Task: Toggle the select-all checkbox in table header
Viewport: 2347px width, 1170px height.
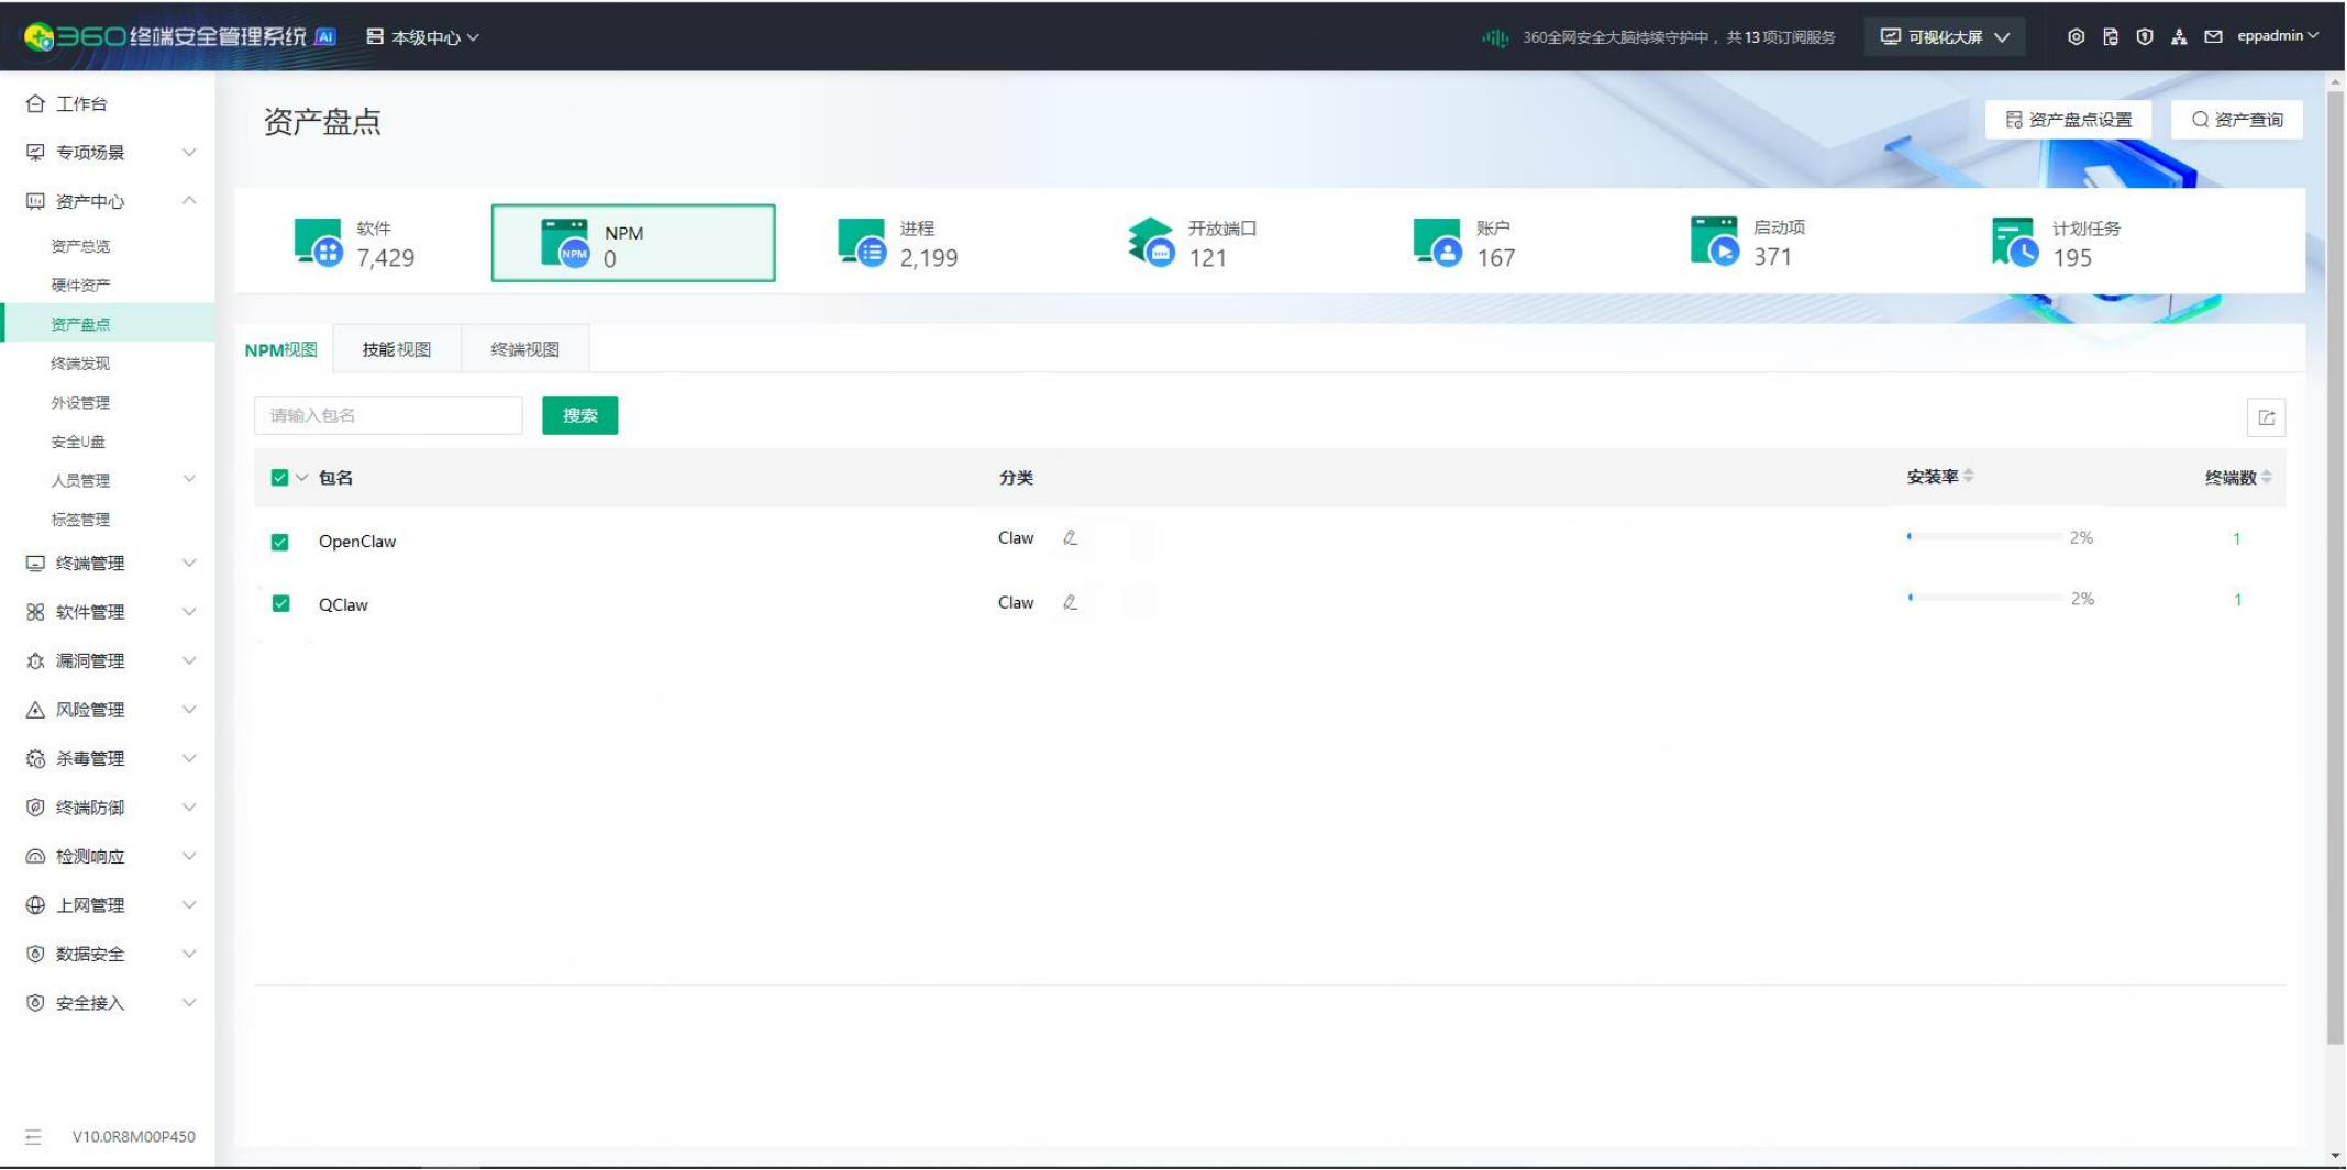Action: [x=279, y=478]
